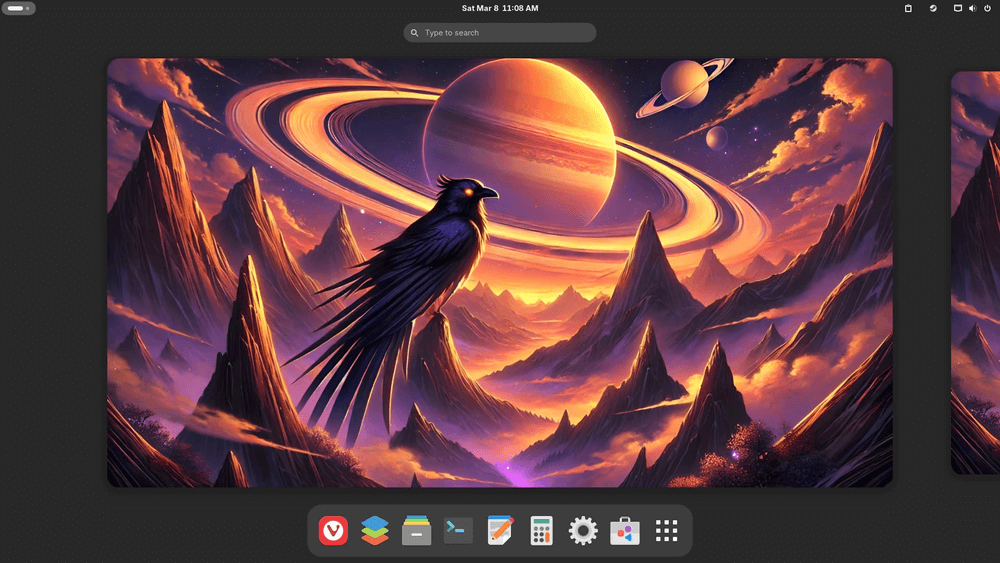Image resolution: width=1000 pixels, height=563 pixels.
Task: Open the Software store bag icon
Action: 625,531
